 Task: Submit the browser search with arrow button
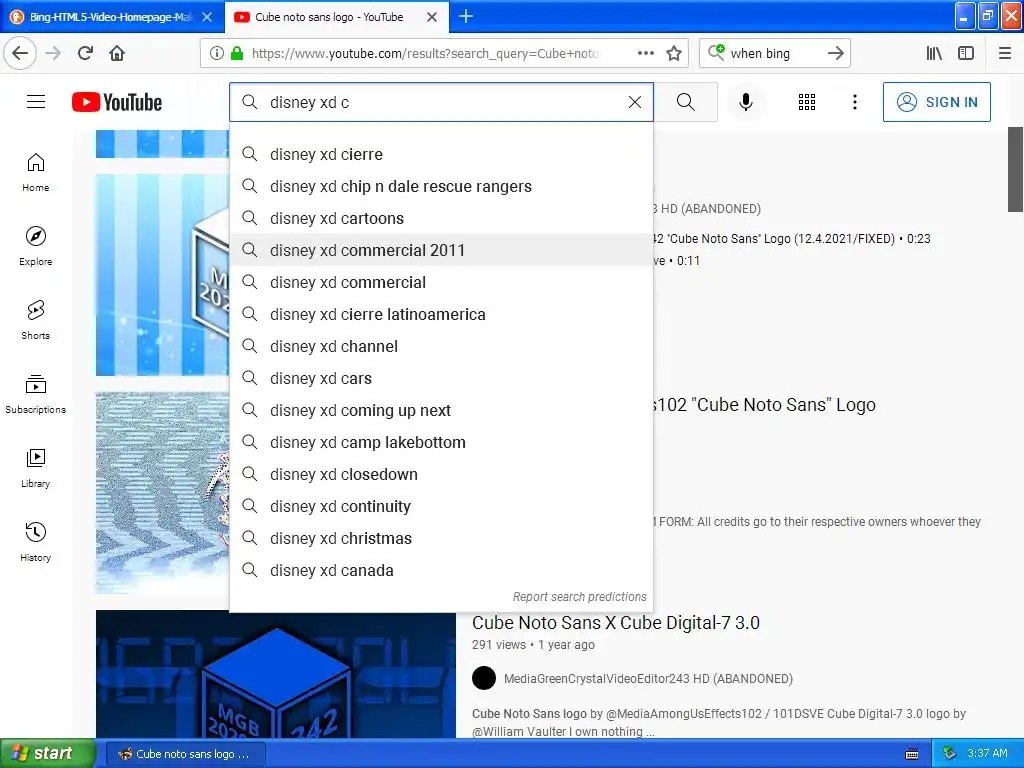click(836, 53)
